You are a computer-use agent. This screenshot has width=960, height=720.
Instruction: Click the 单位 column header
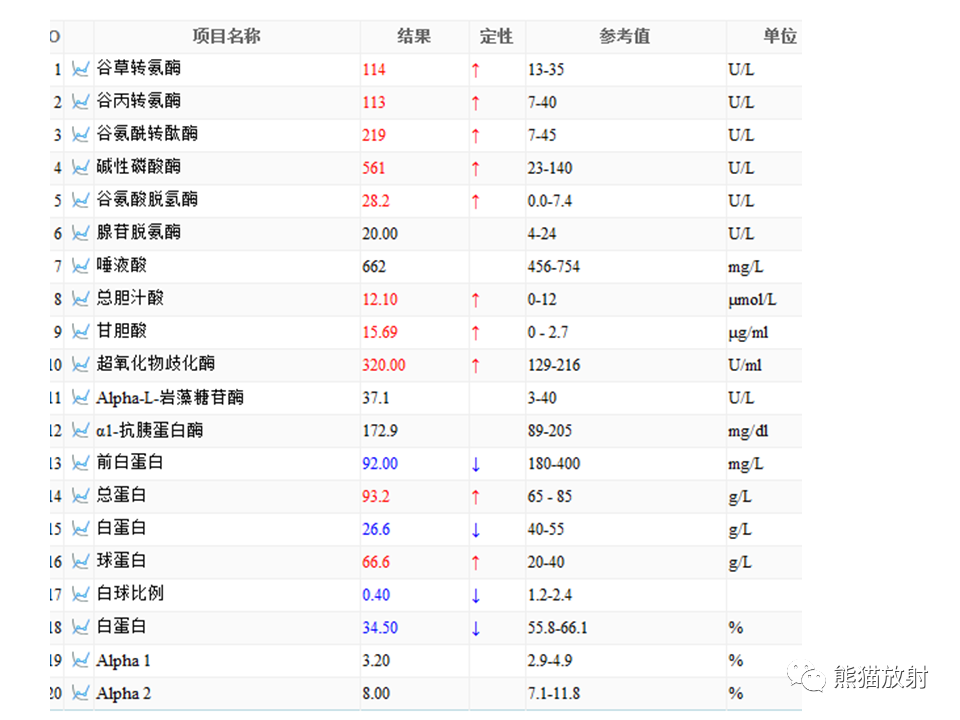[x=780, y=36]
